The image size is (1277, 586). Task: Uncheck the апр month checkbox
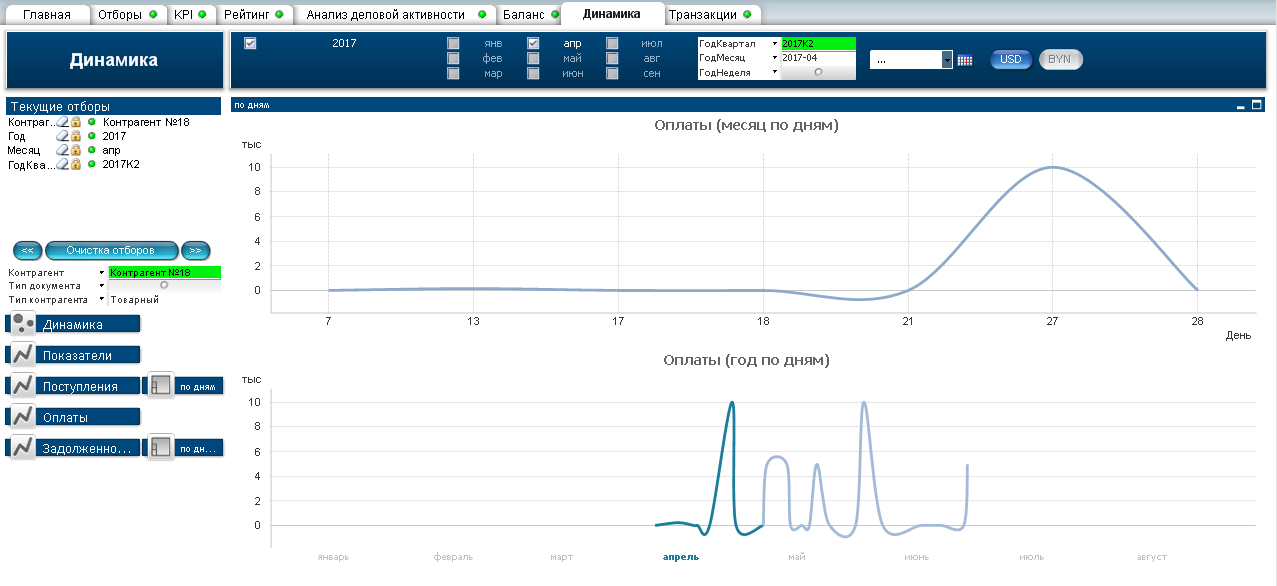pyautogui.click(x=534, y=44)
